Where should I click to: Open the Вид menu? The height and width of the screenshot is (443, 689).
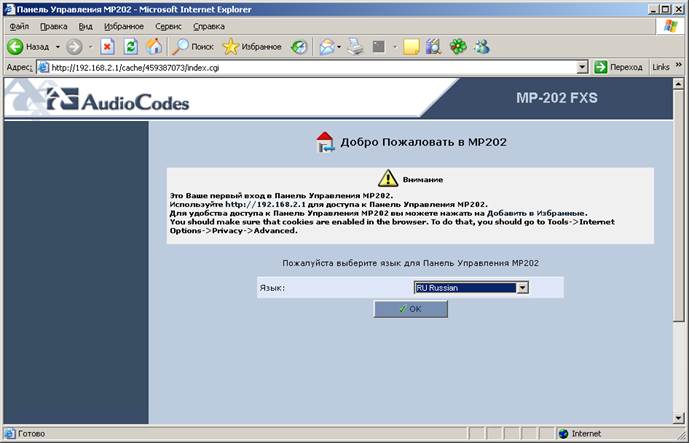85,26
